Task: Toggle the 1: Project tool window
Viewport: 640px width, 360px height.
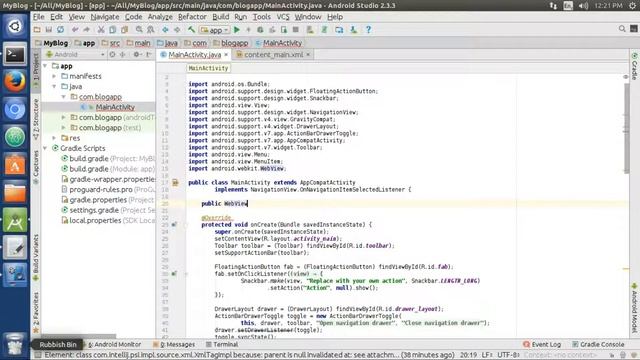Action: (36, 70)
